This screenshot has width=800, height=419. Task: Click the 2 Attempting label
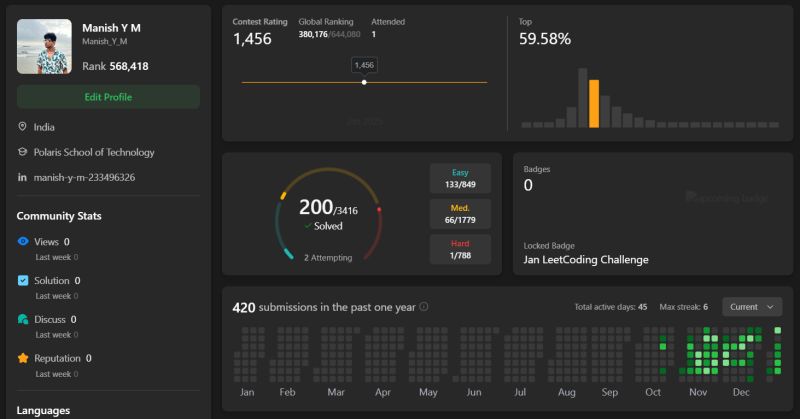pos(328,258)
